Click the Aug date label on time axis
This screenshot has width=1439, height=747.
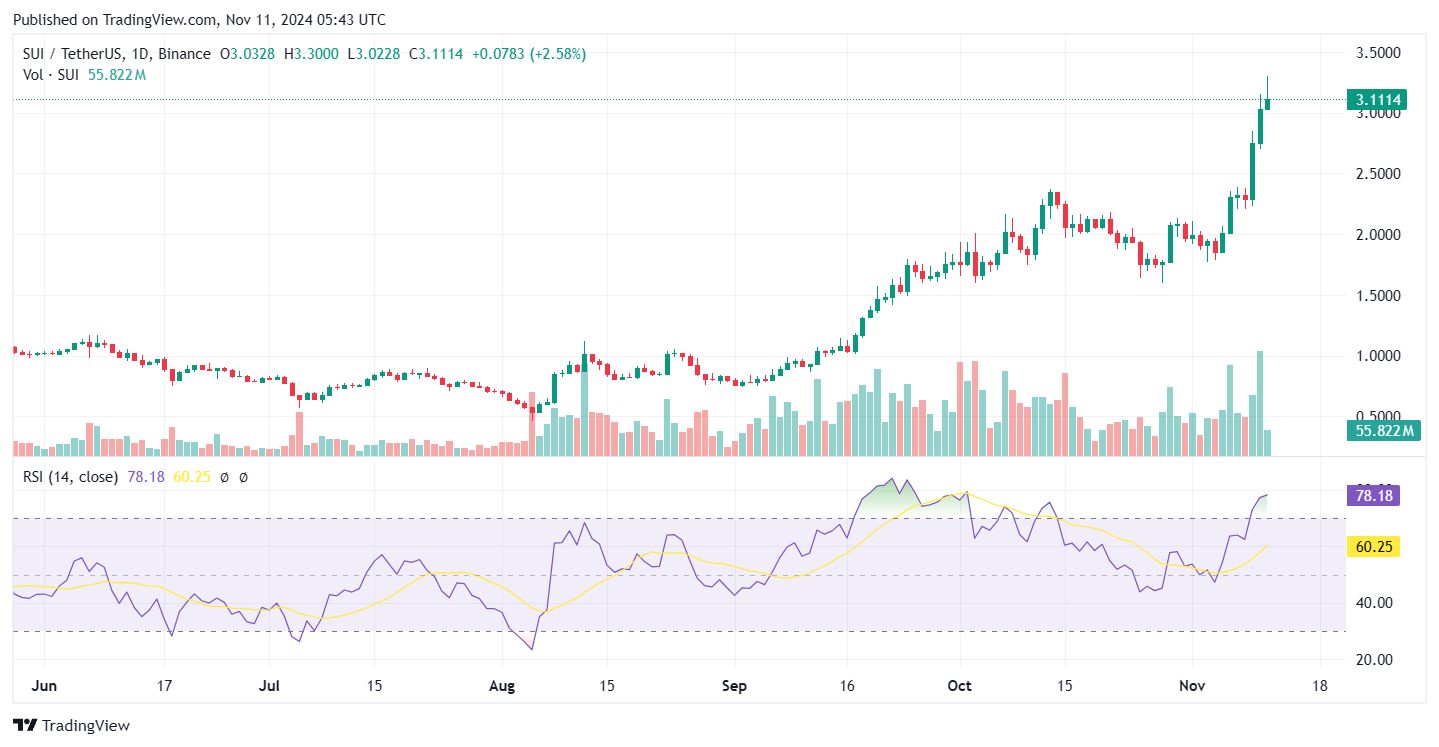click(x=503, y=687)
